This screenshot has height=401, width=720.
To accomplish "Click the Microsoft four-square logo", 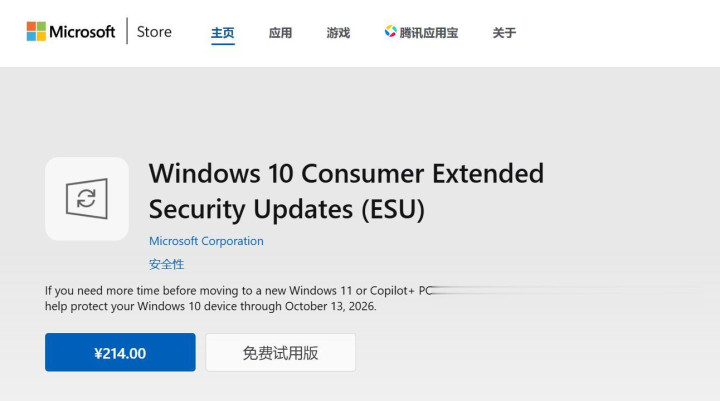I will click(36, 32).
